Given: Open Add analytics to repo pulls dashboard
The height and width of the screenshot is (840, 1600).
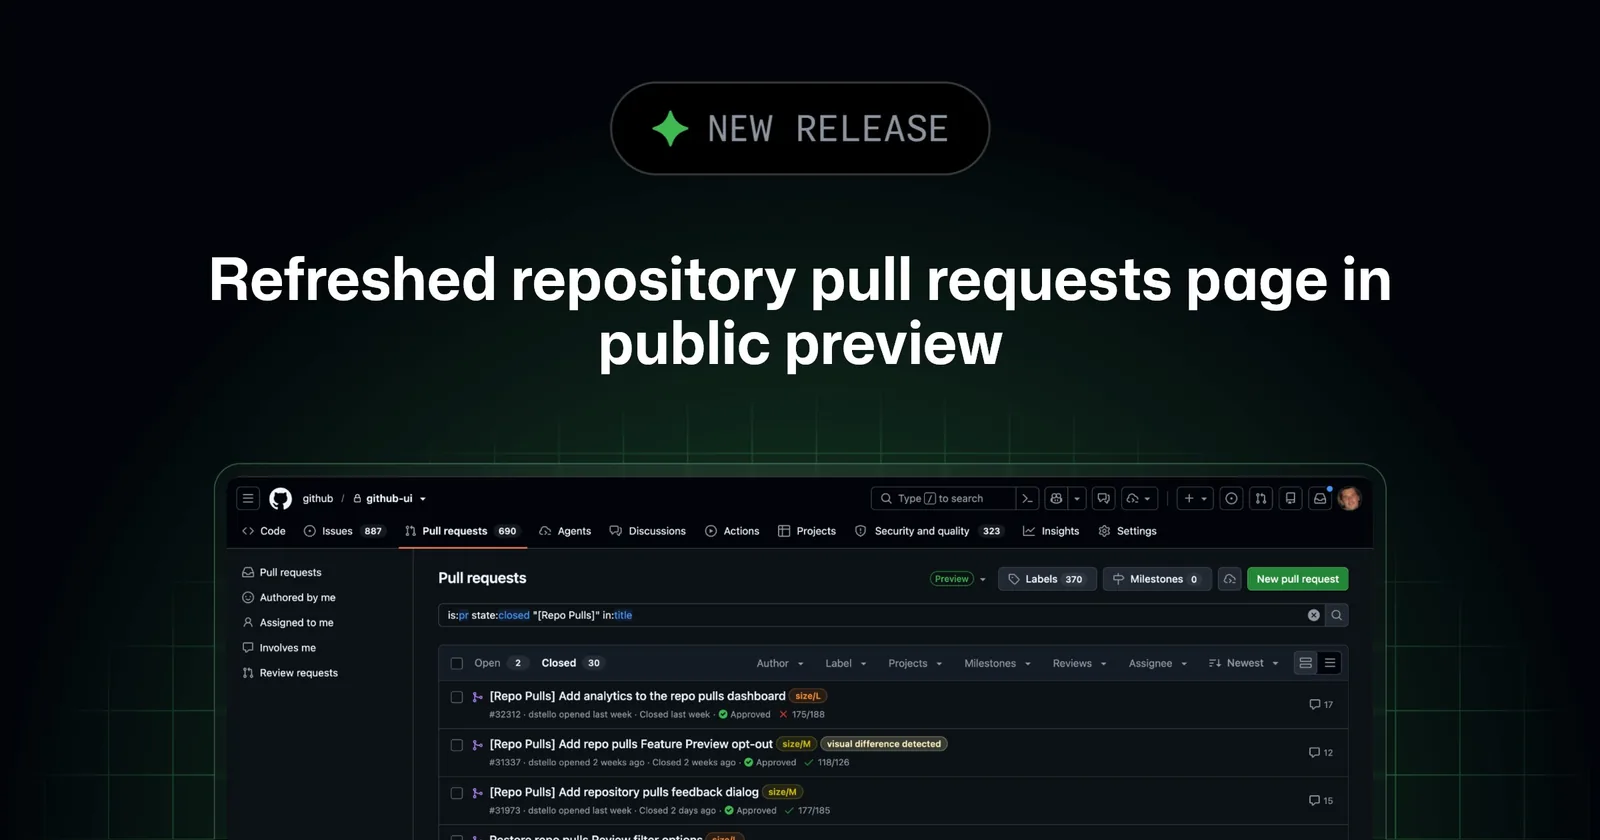Looking at the screenshot, I should pos(637,696).
